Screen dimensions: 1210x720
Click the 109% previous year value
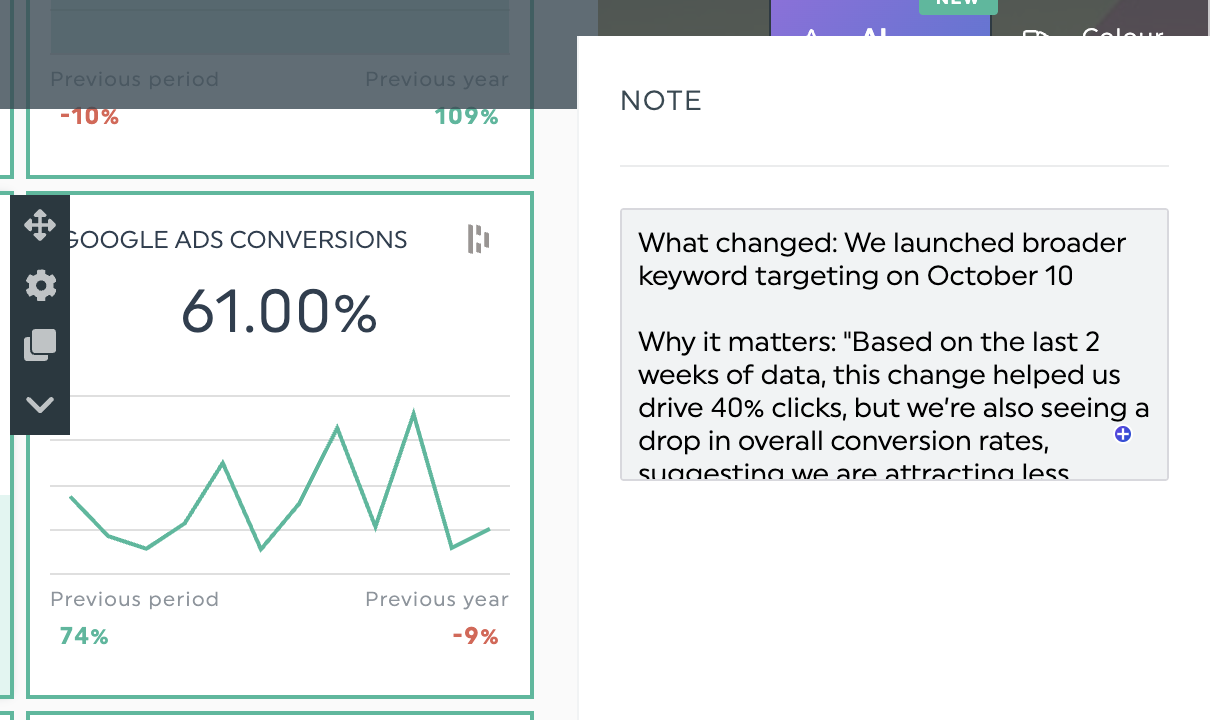tap(466, 116)
